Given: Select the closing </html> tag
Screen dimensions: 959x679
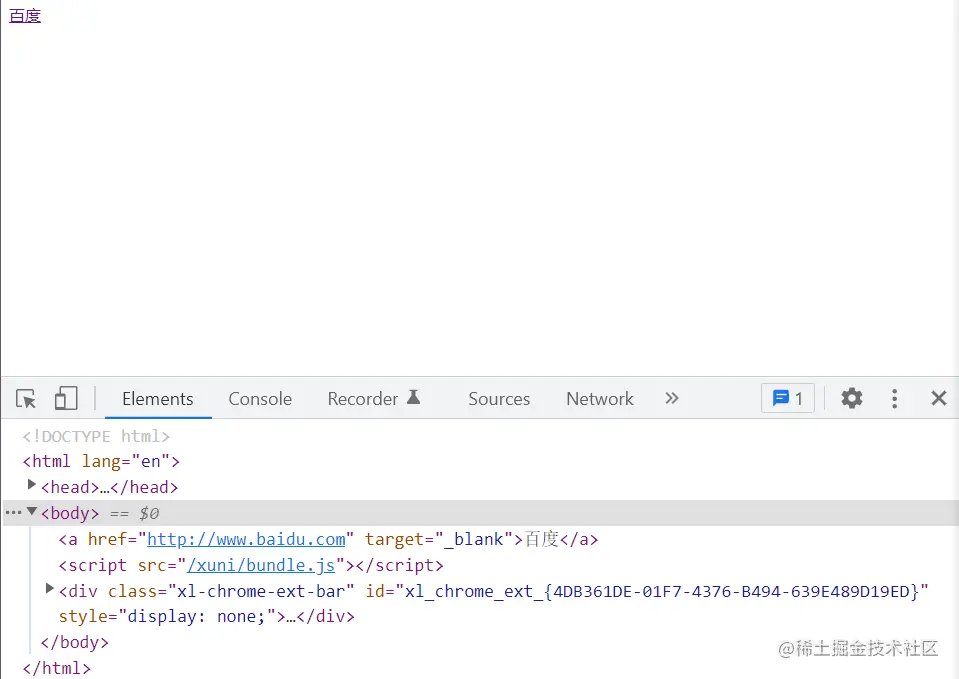Looking at the screenshot, I should pos(56,668).
